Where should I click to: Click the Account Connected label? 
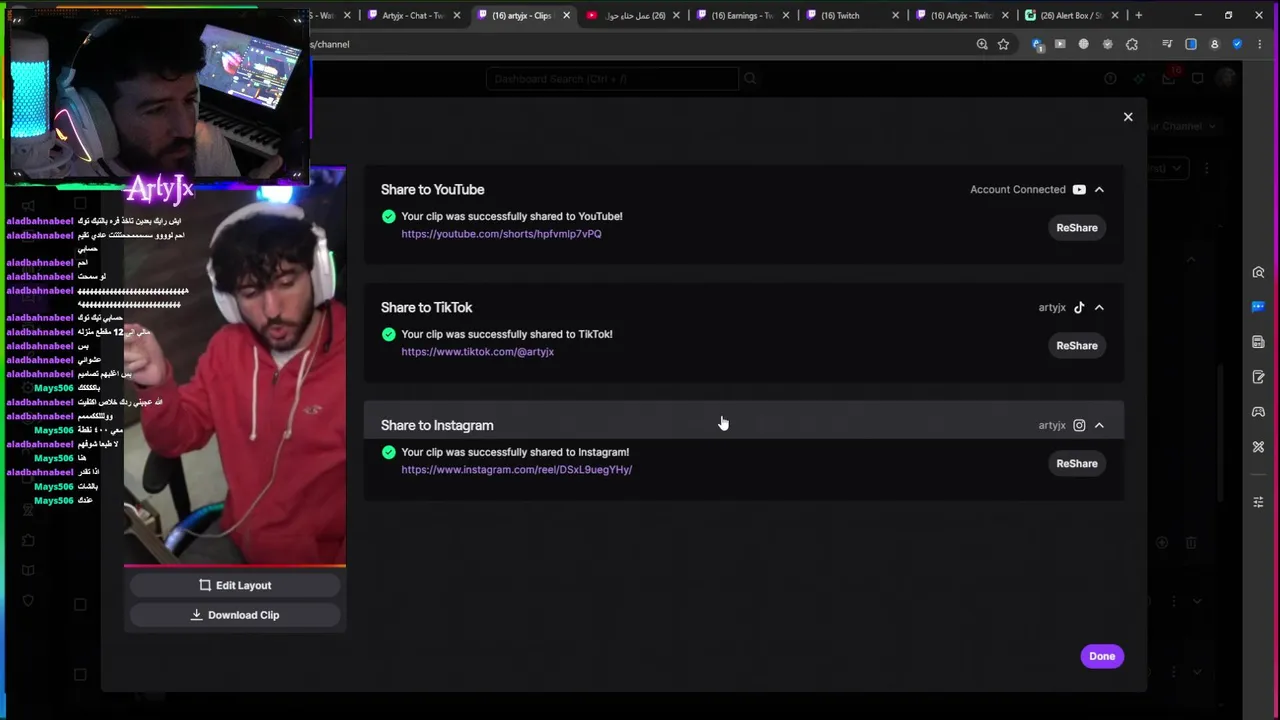click(x=1018, y=190)
